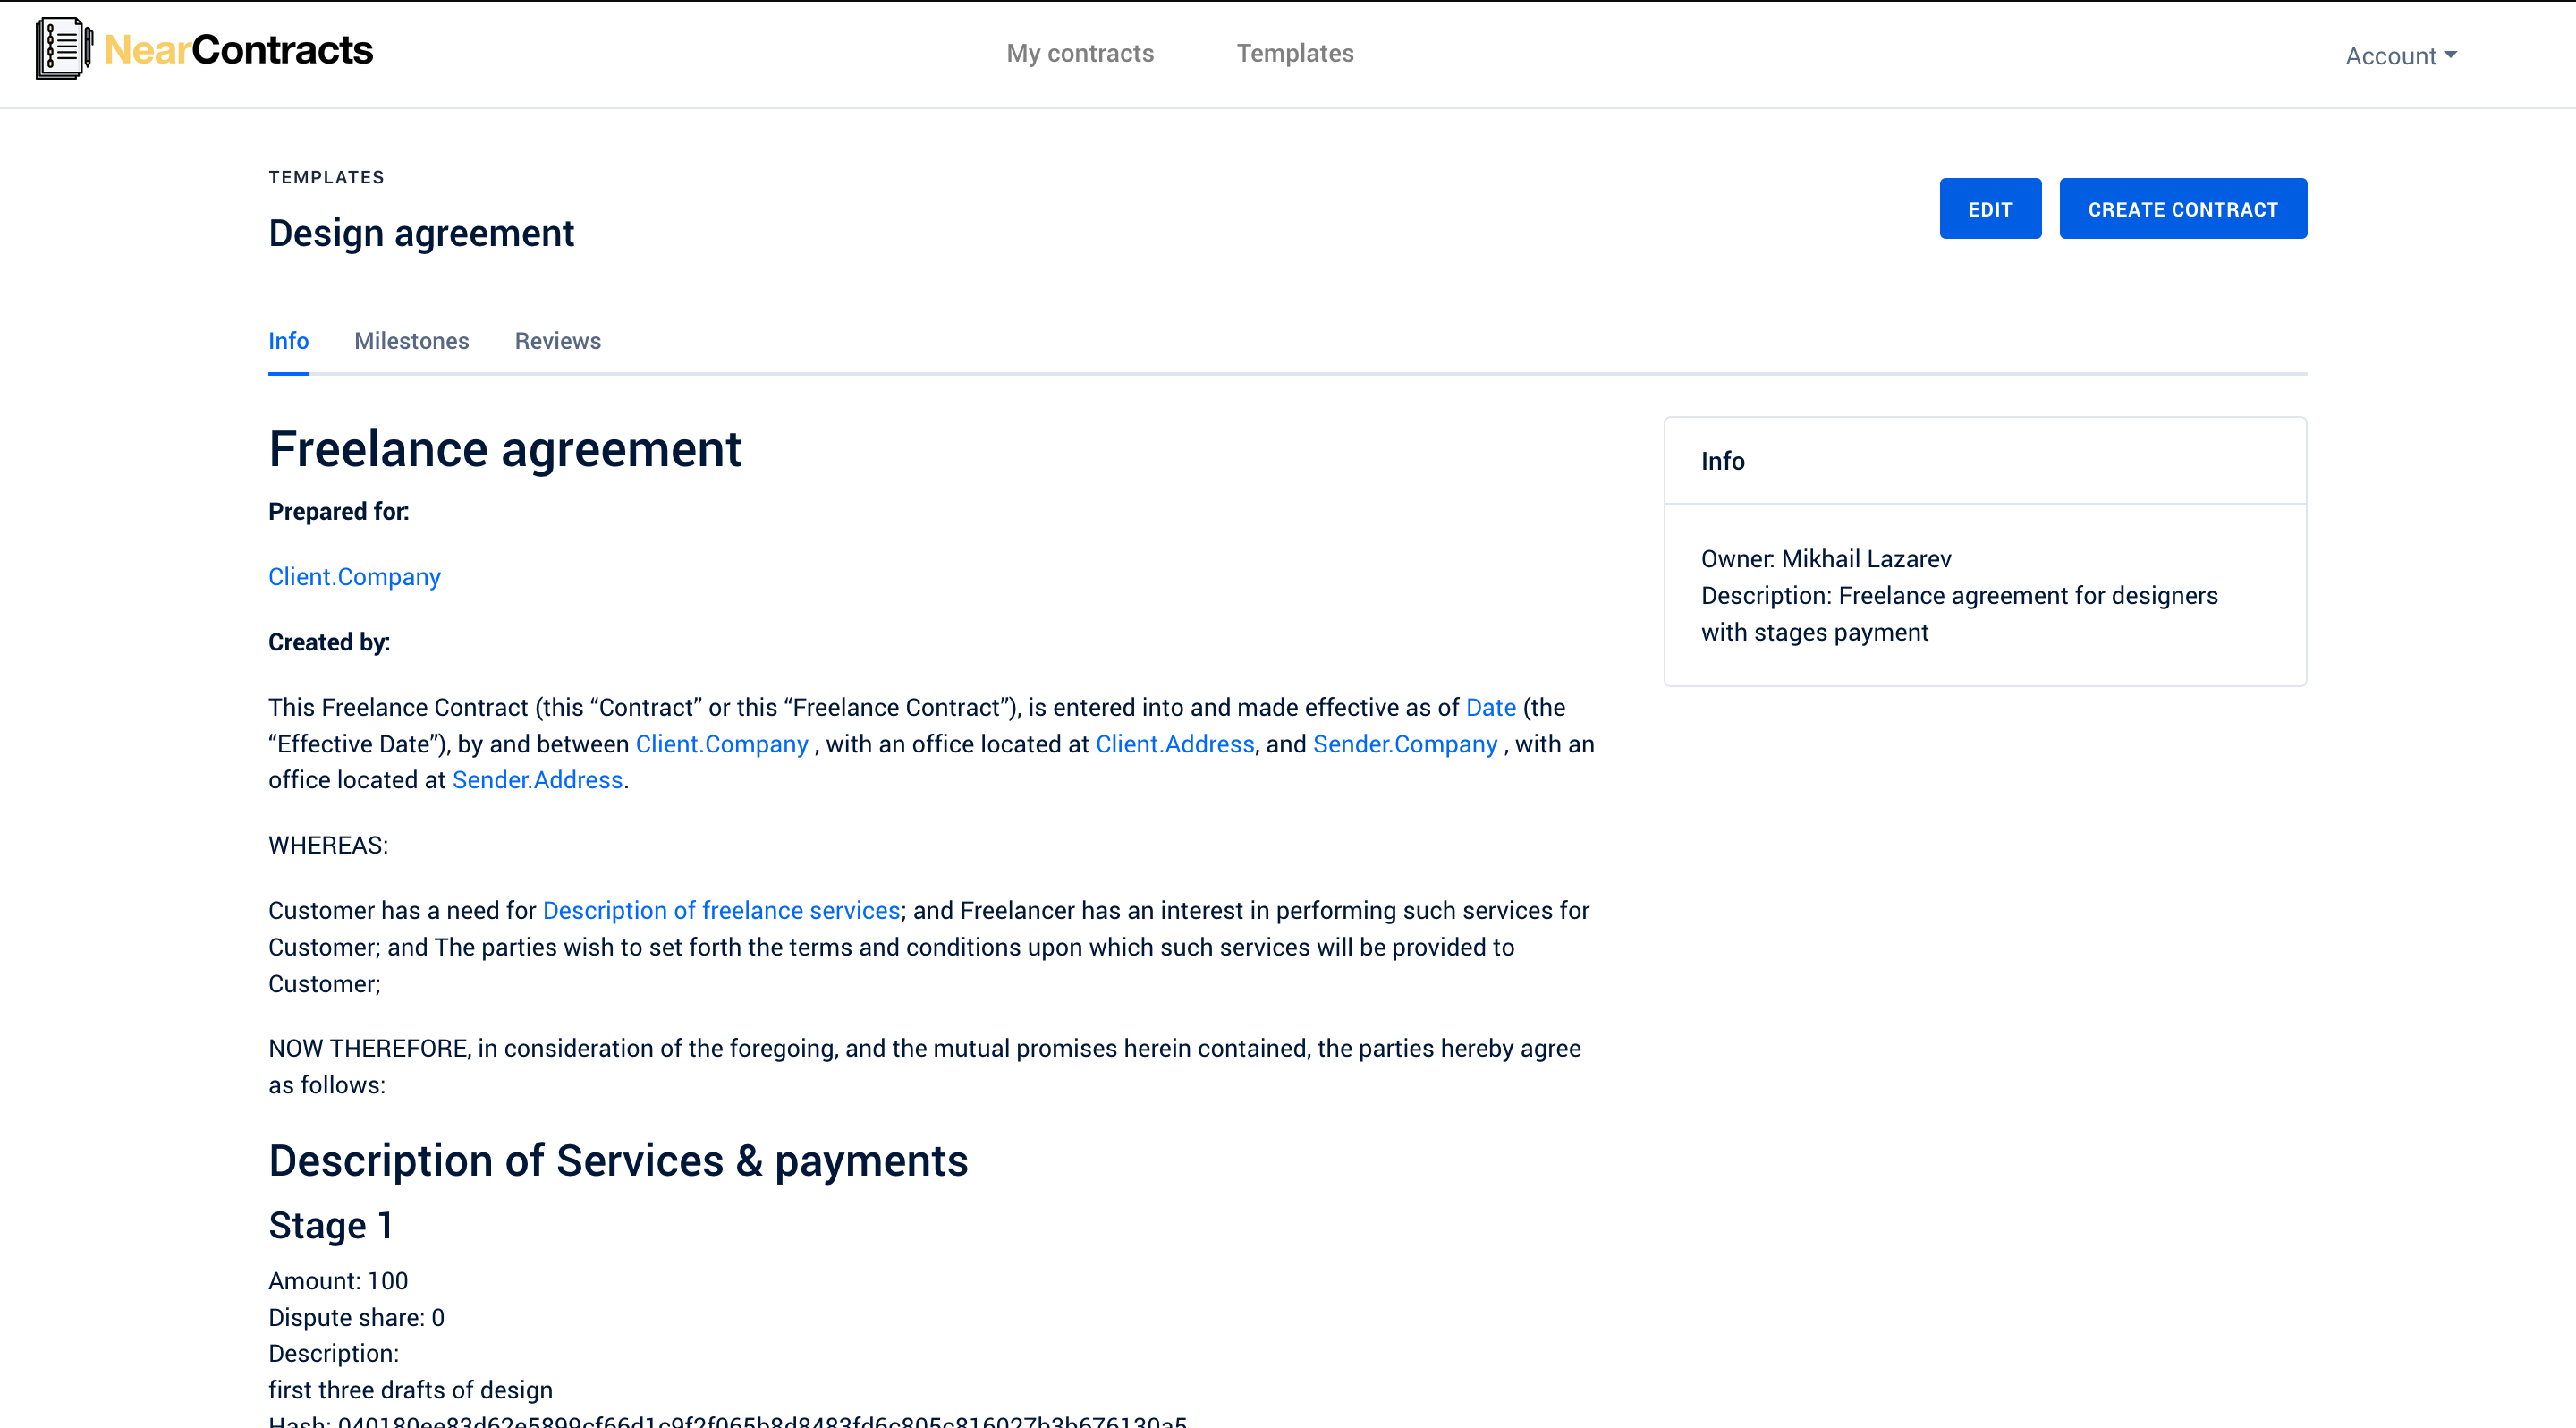Click the Info panel header

[x=1722, y=460]
